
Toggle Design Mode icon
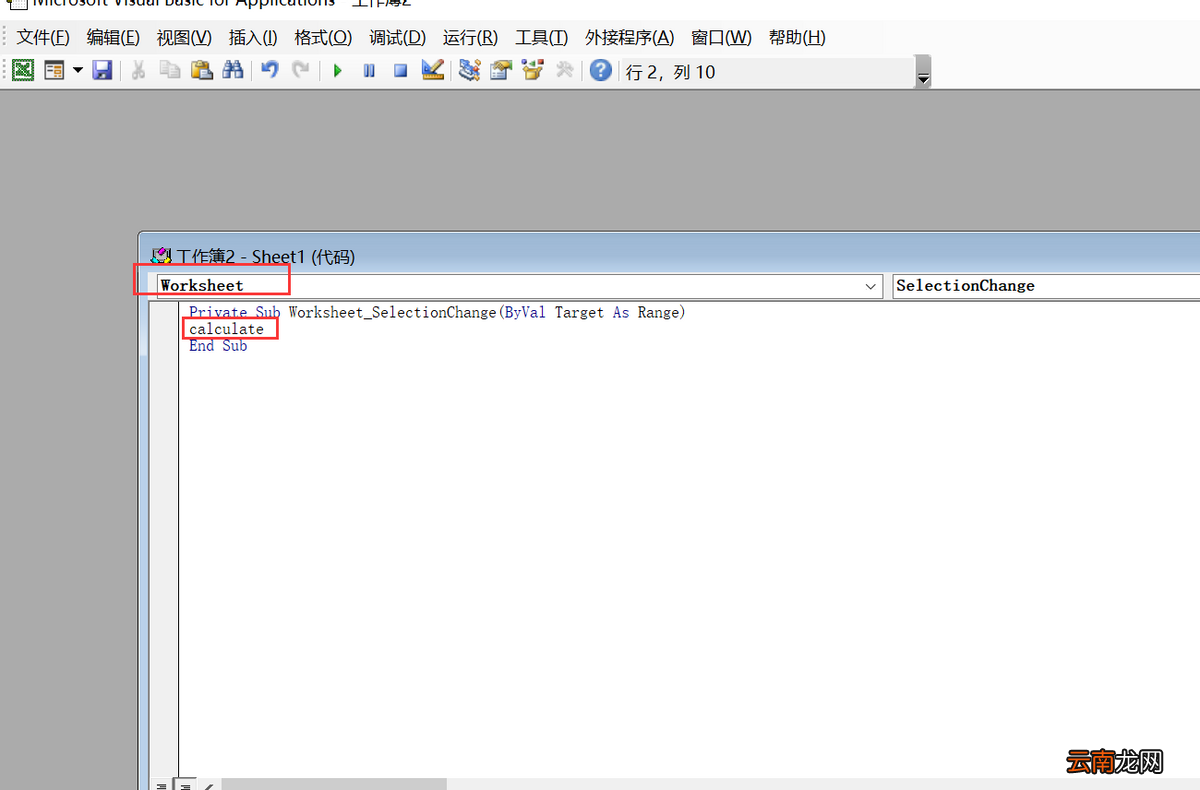click(432, 70)
